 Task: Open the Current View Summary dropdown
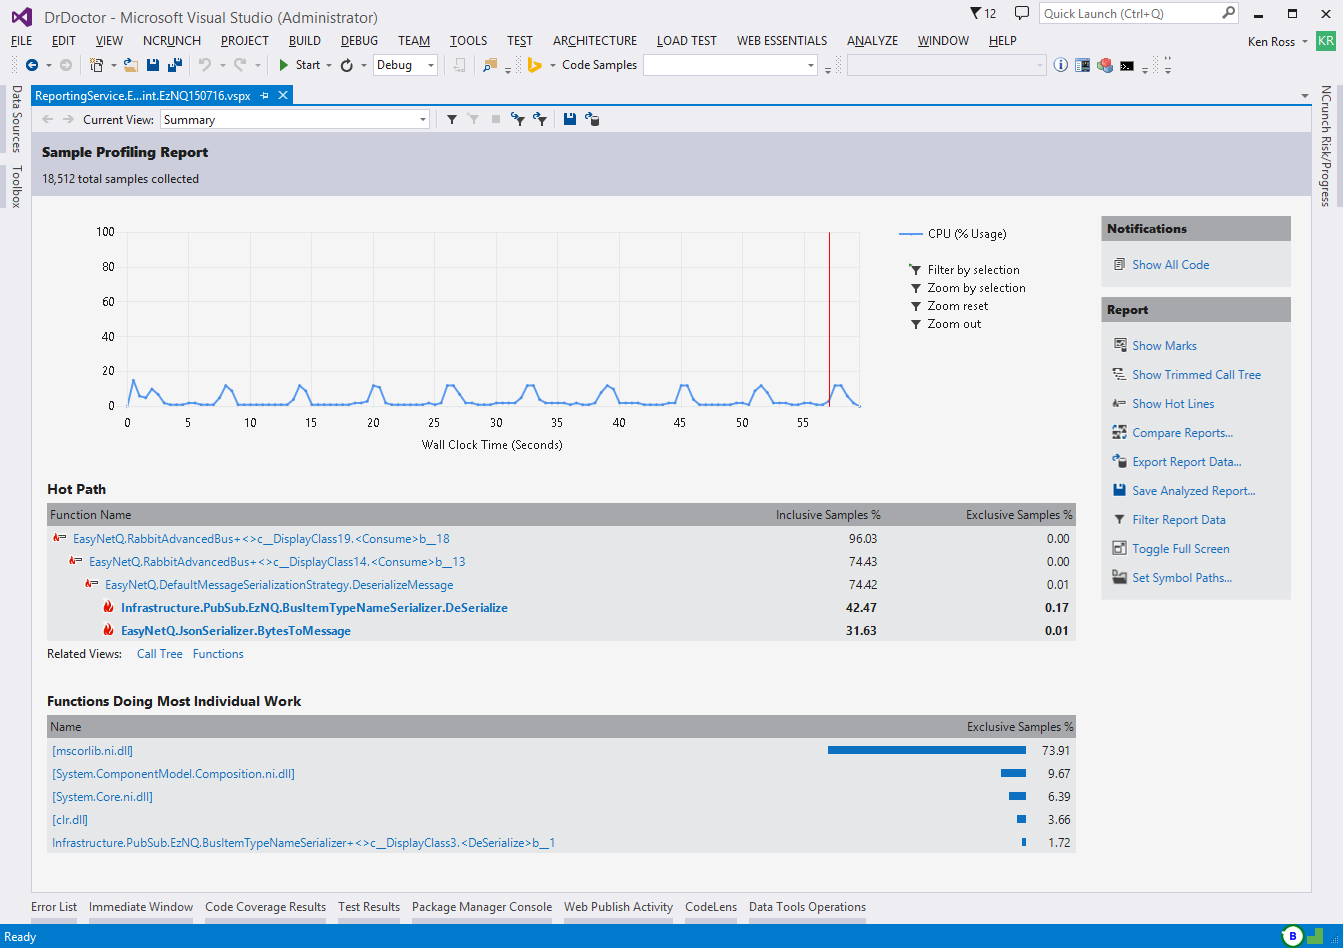(294, 119)
